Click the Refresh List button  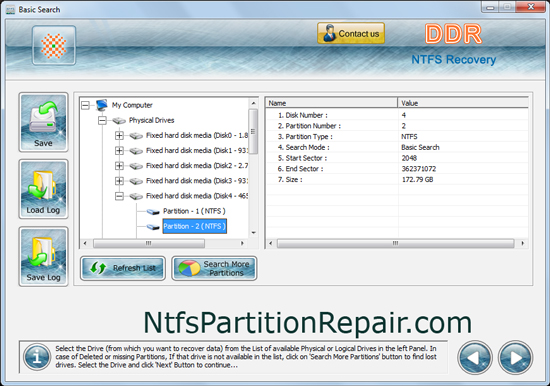tap(123, 268)
